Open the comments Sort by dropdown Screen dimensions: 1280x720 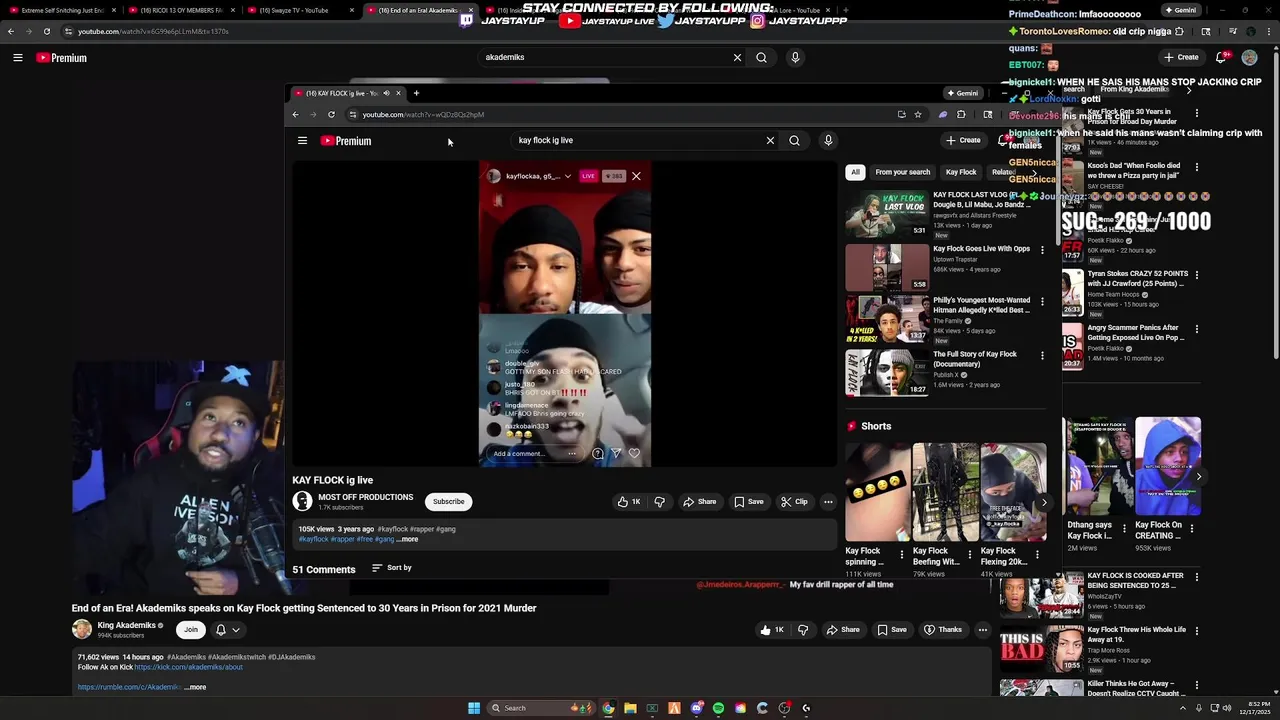coord(392,568)
